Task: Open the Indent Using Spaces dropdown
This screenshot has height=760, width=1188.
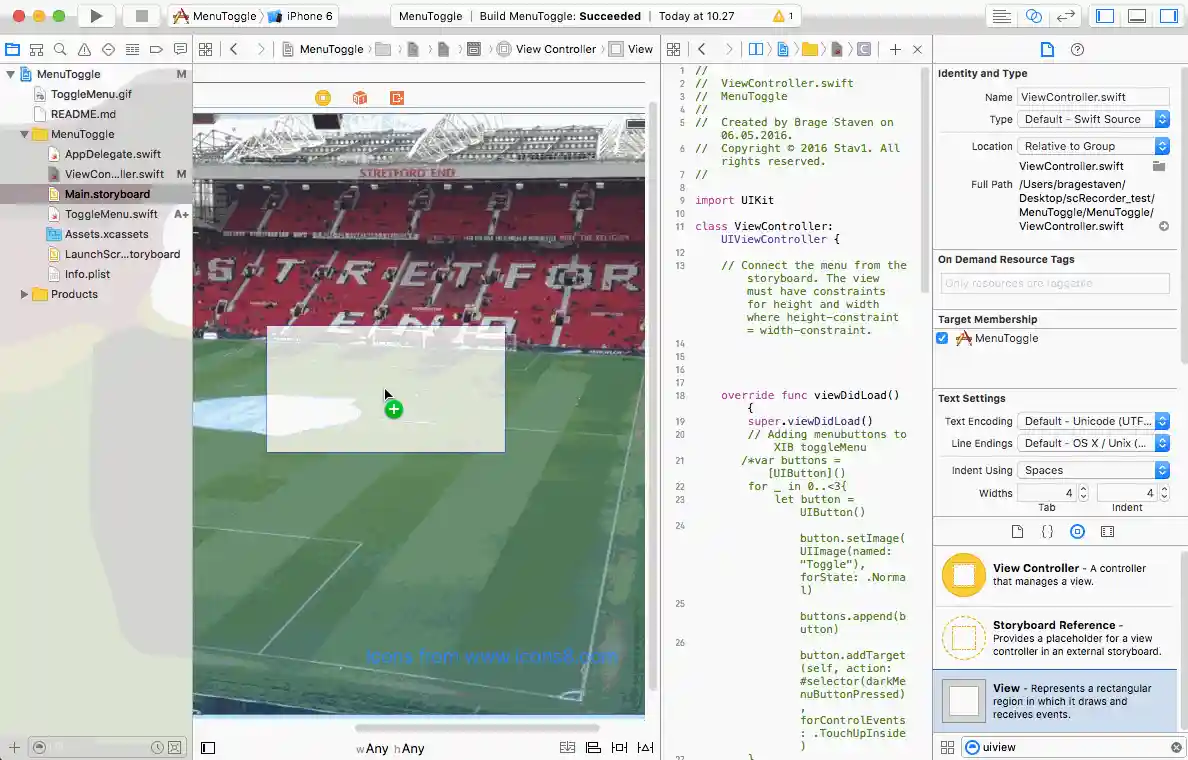Action: (x=1093, y=470)
